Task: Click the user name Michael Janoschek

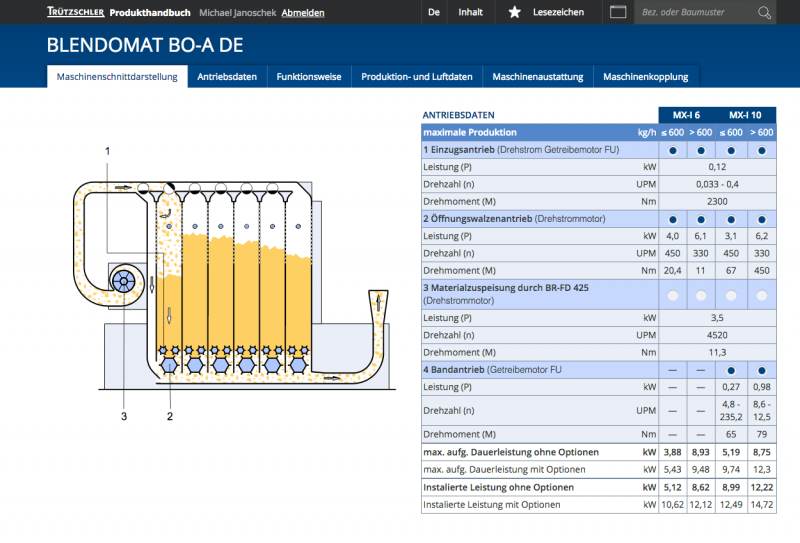Action: point(237,13)
